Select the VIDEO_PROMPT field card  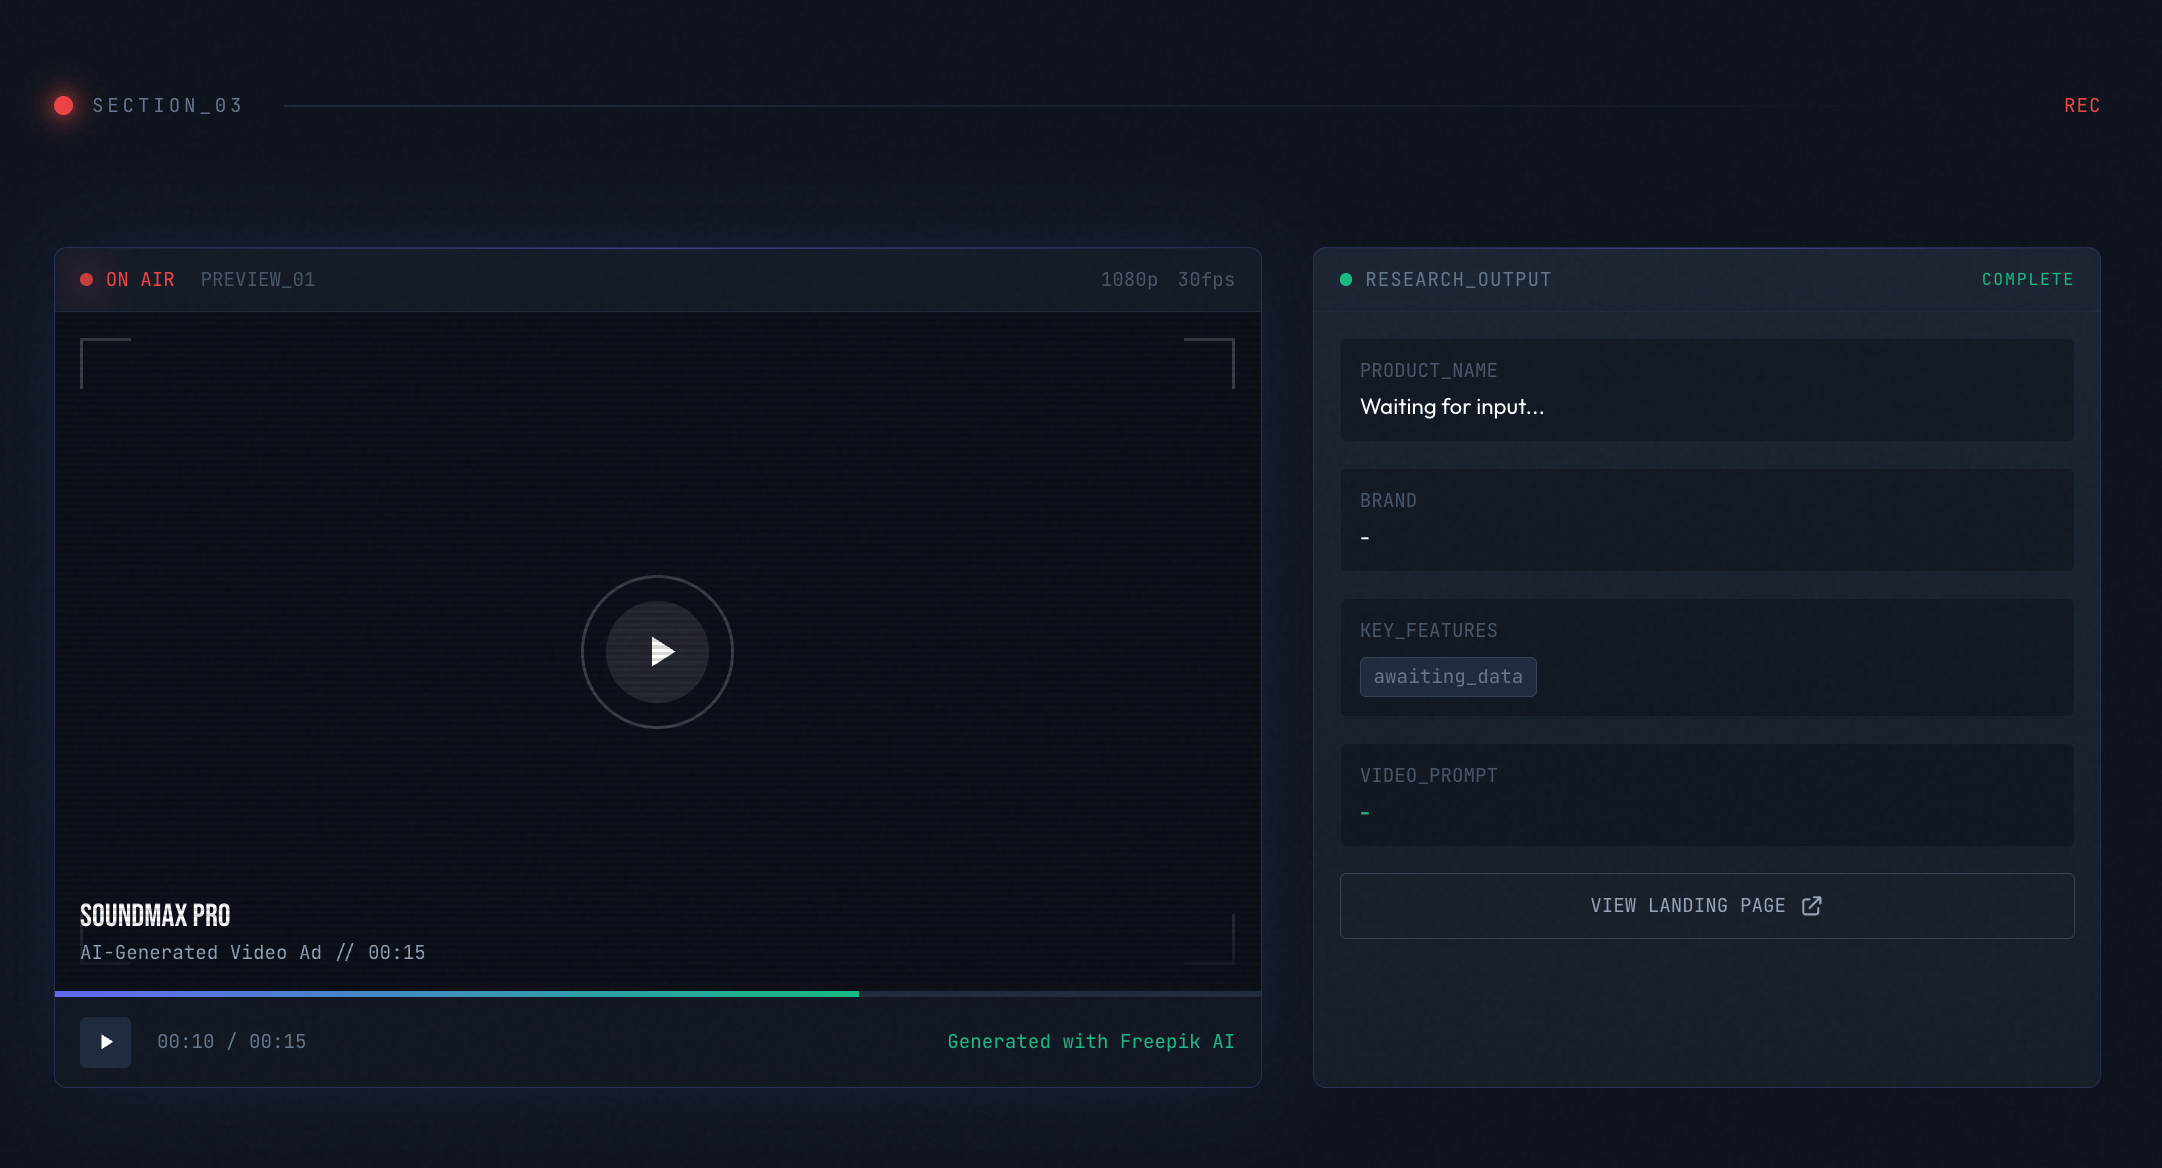1706,795
